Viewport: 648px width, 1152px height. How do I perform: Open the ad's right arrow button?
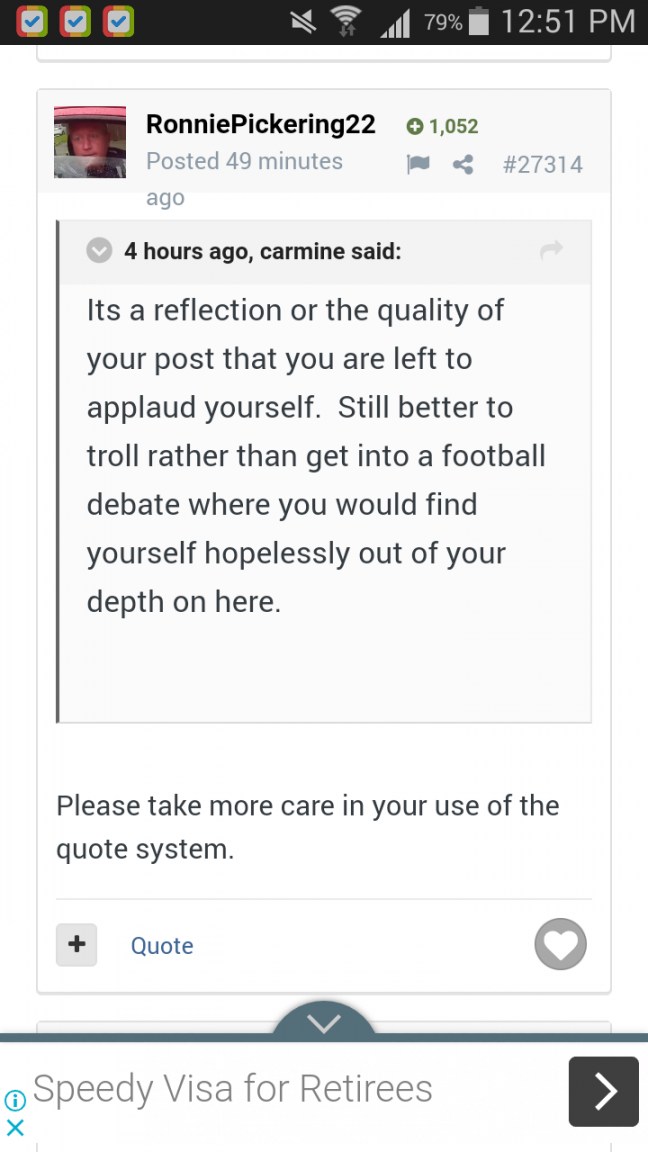point(603,1092)
